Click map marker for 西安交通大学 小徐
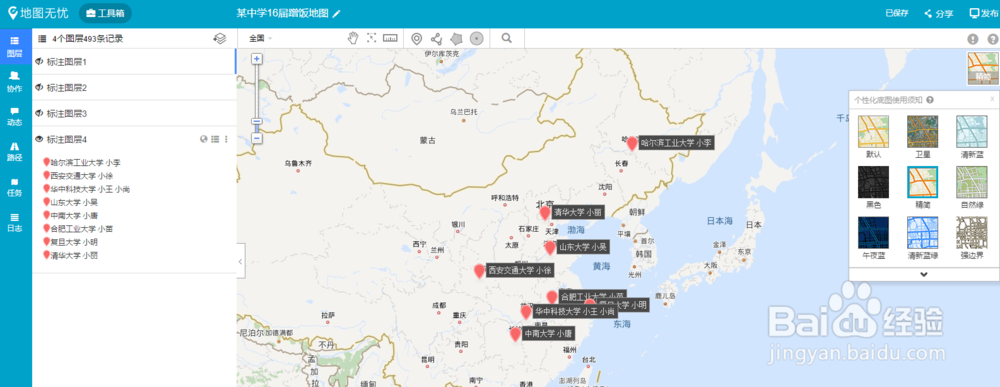Viewport: 1000px width, 387px height. (x=480, y=271)
